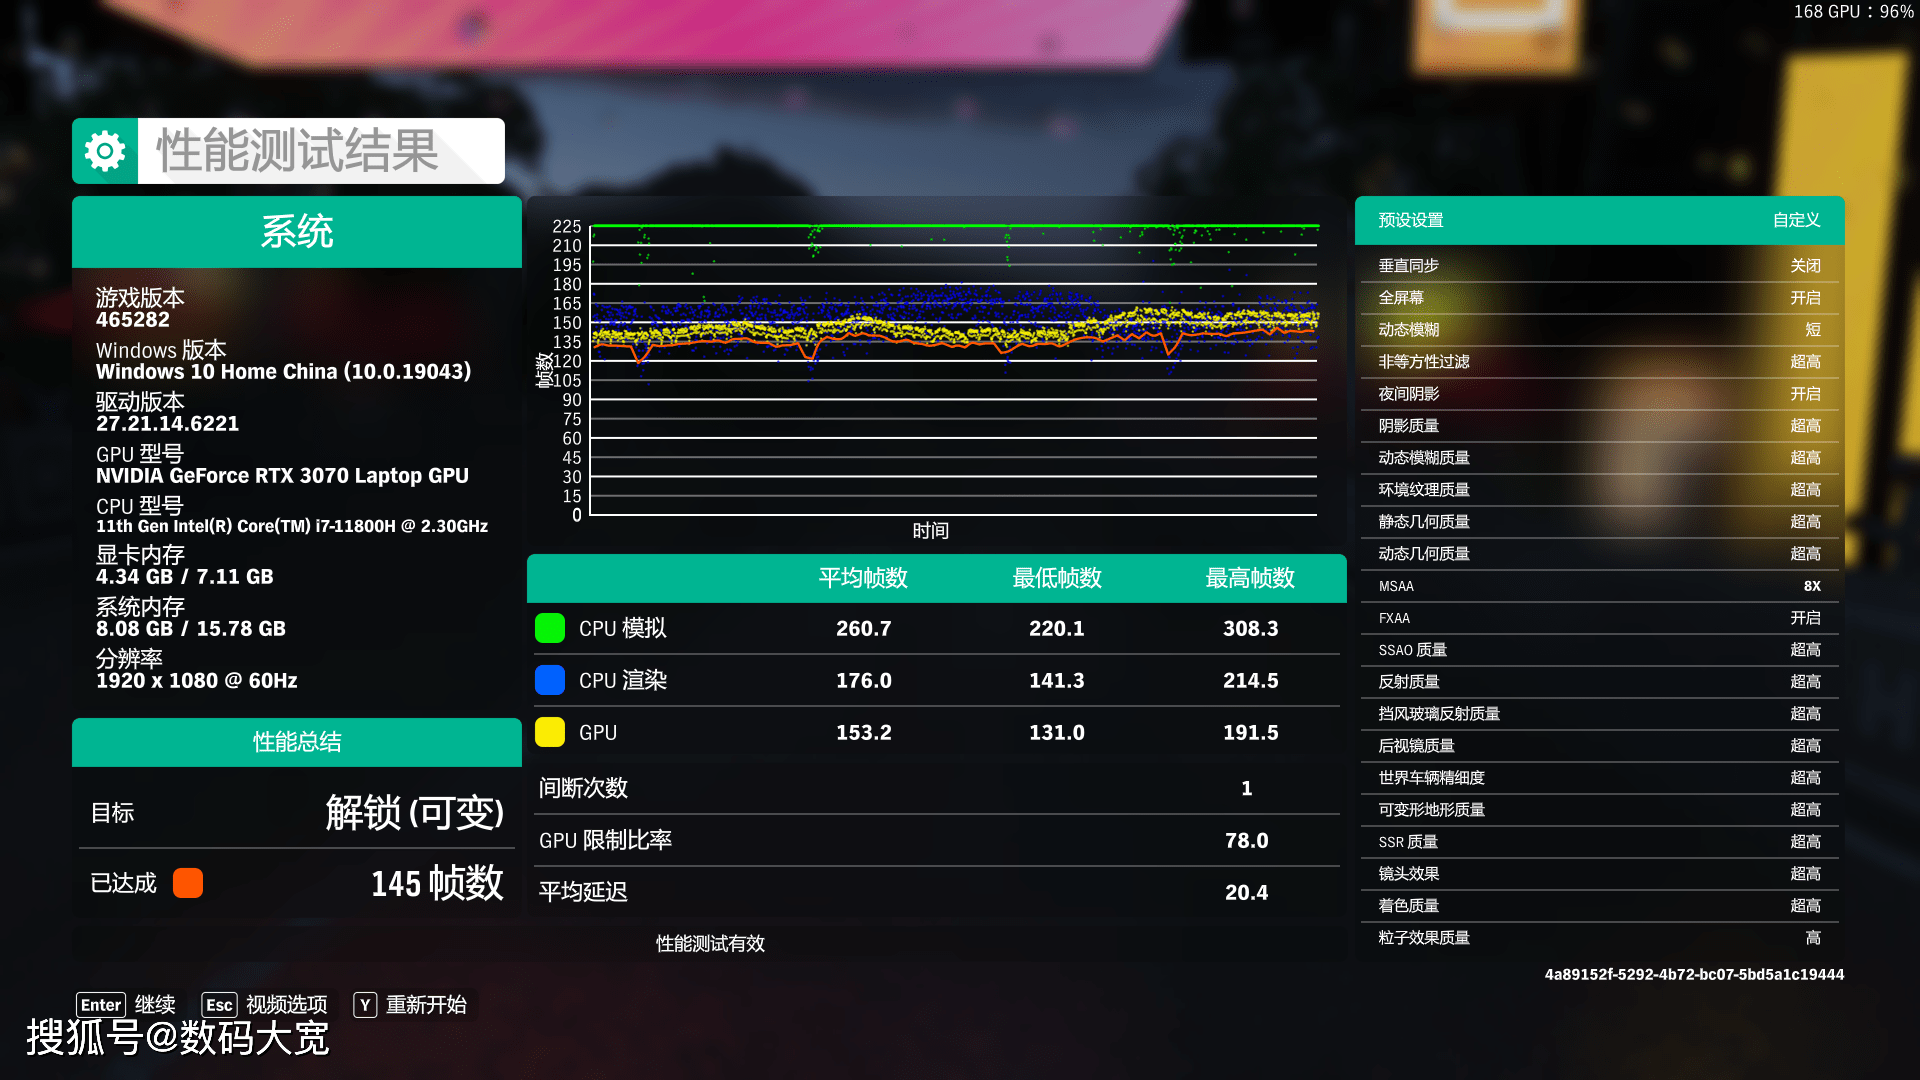Click the 解锁 (可变) target value

[414, 813]
